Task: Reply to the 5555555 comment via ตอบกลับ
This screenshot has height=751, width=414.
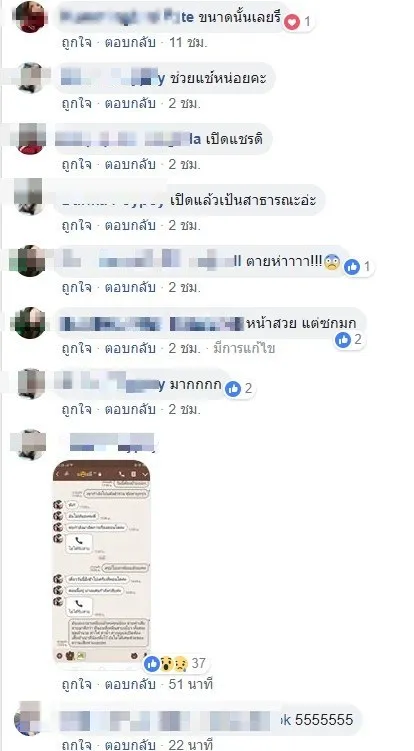Action: coord(130,745)
